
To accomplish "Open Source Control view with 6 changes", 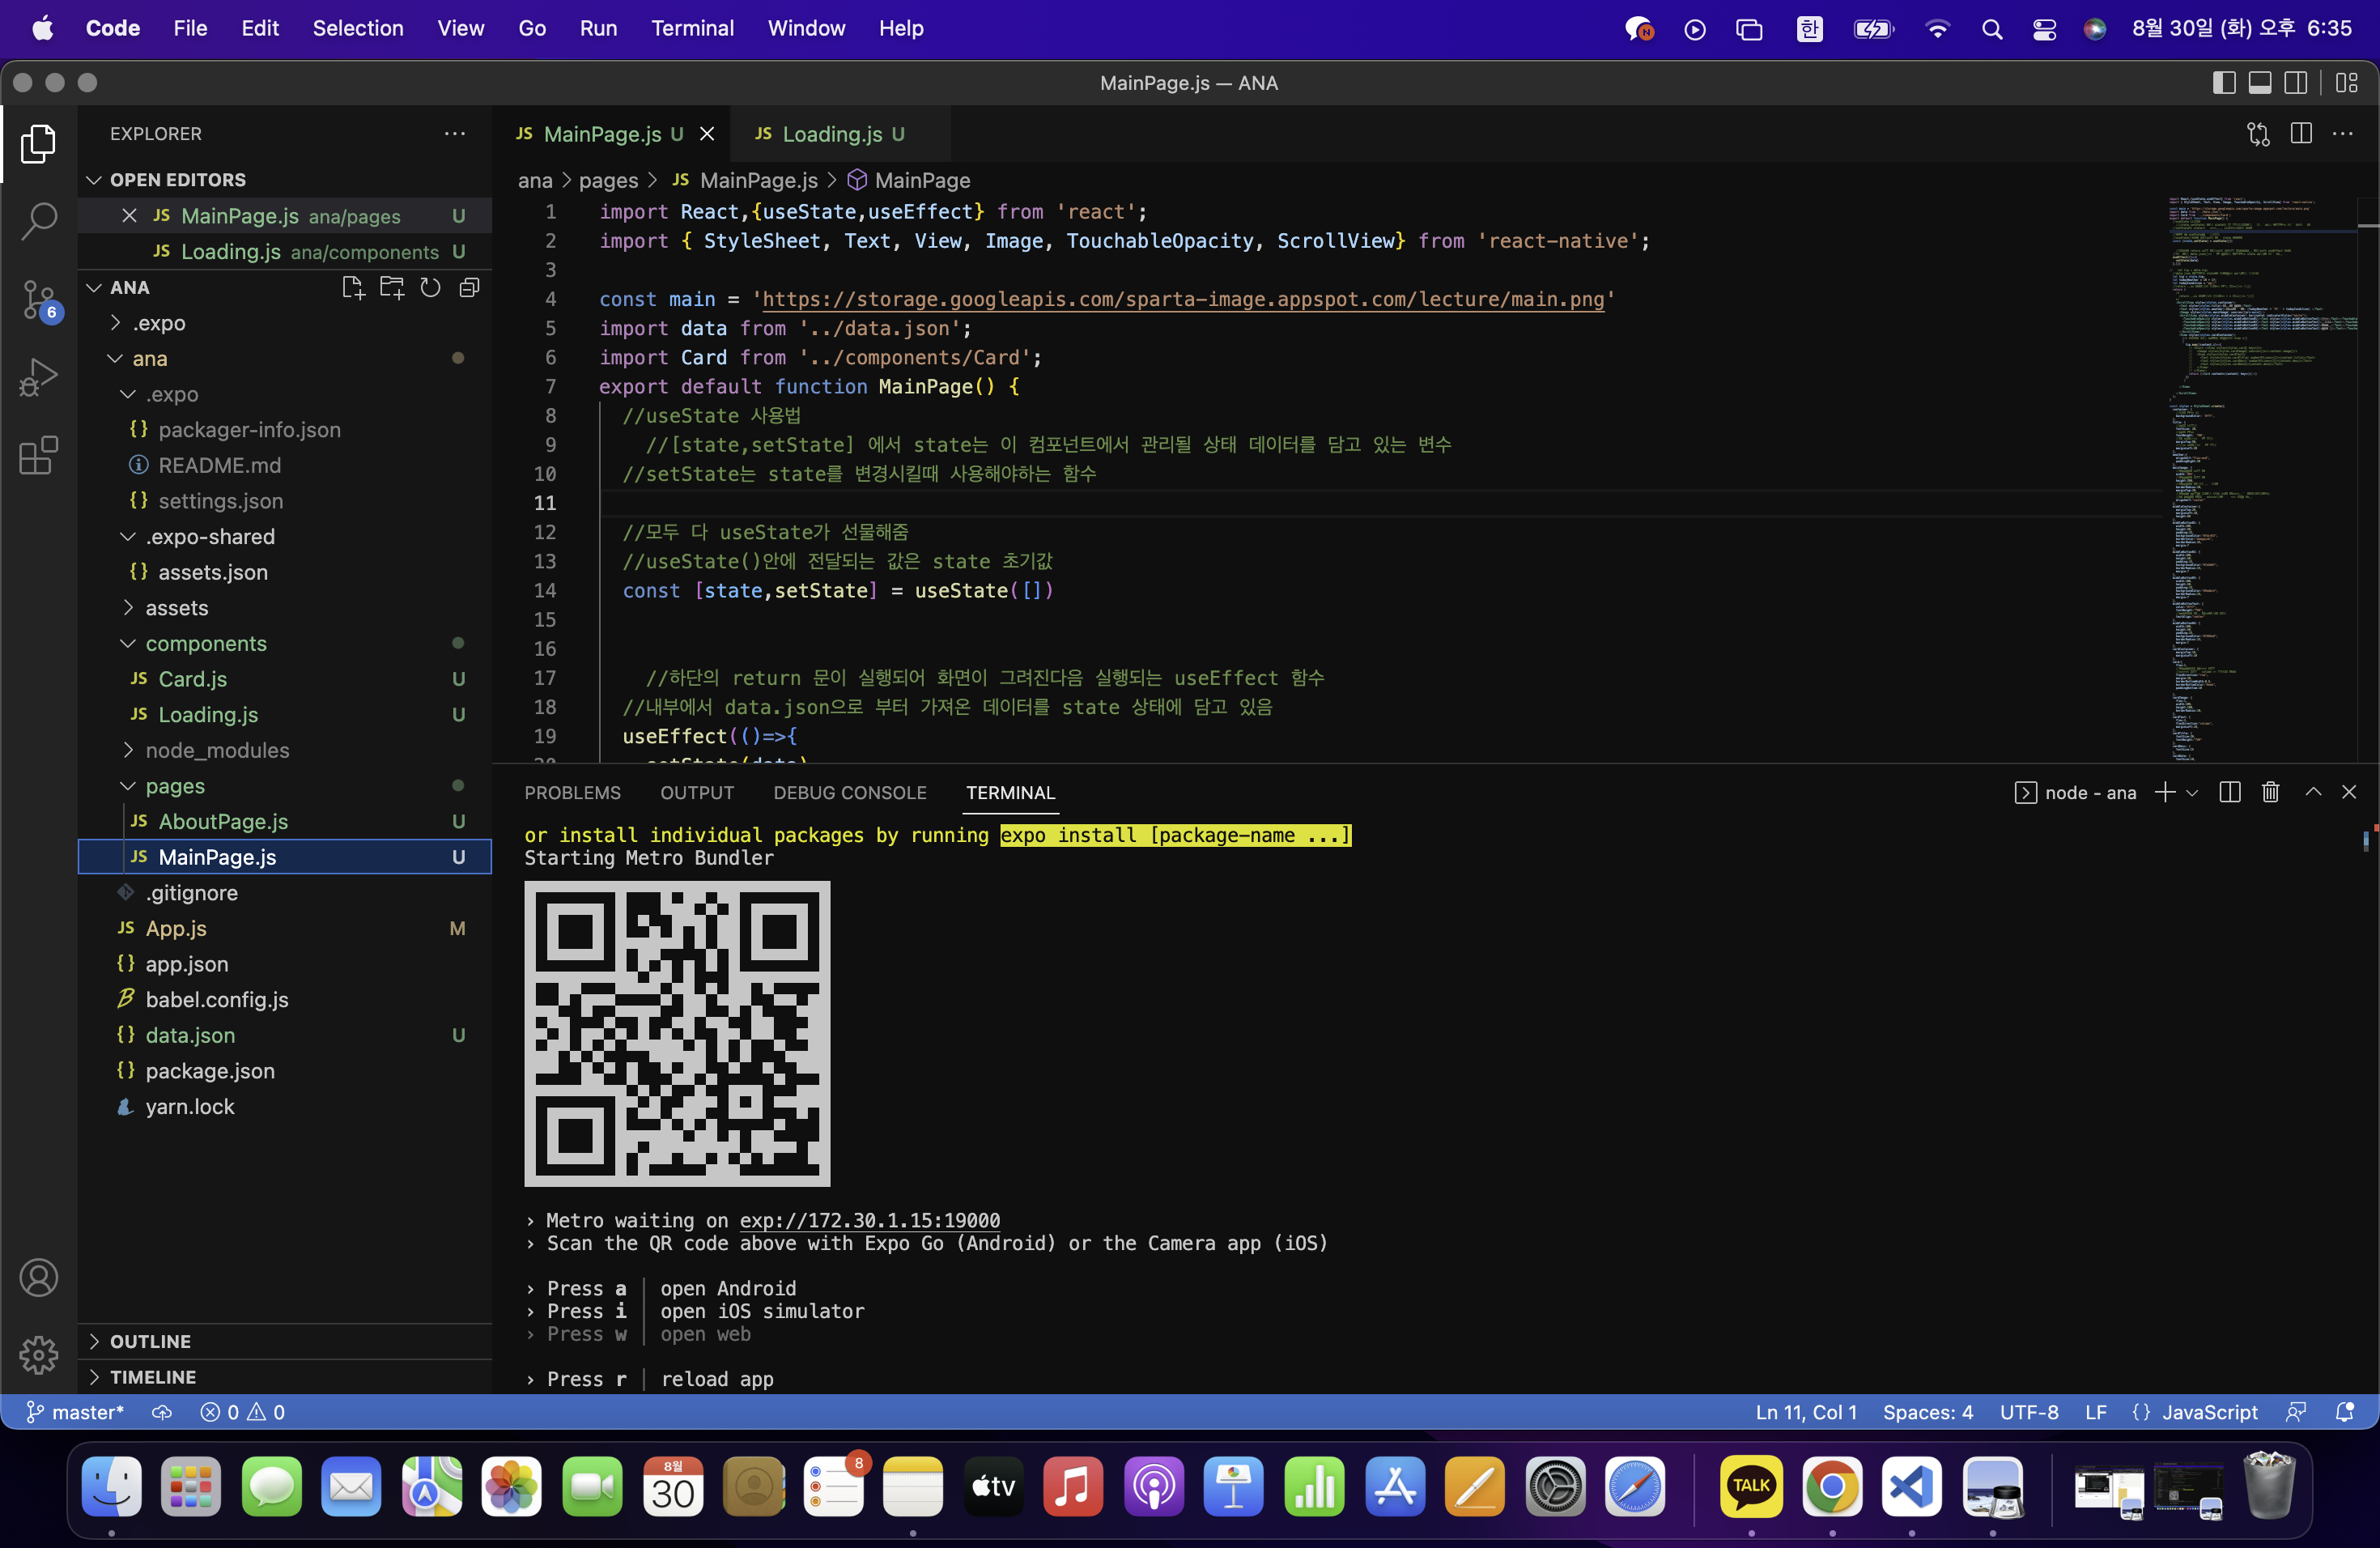I will point(38,300).
